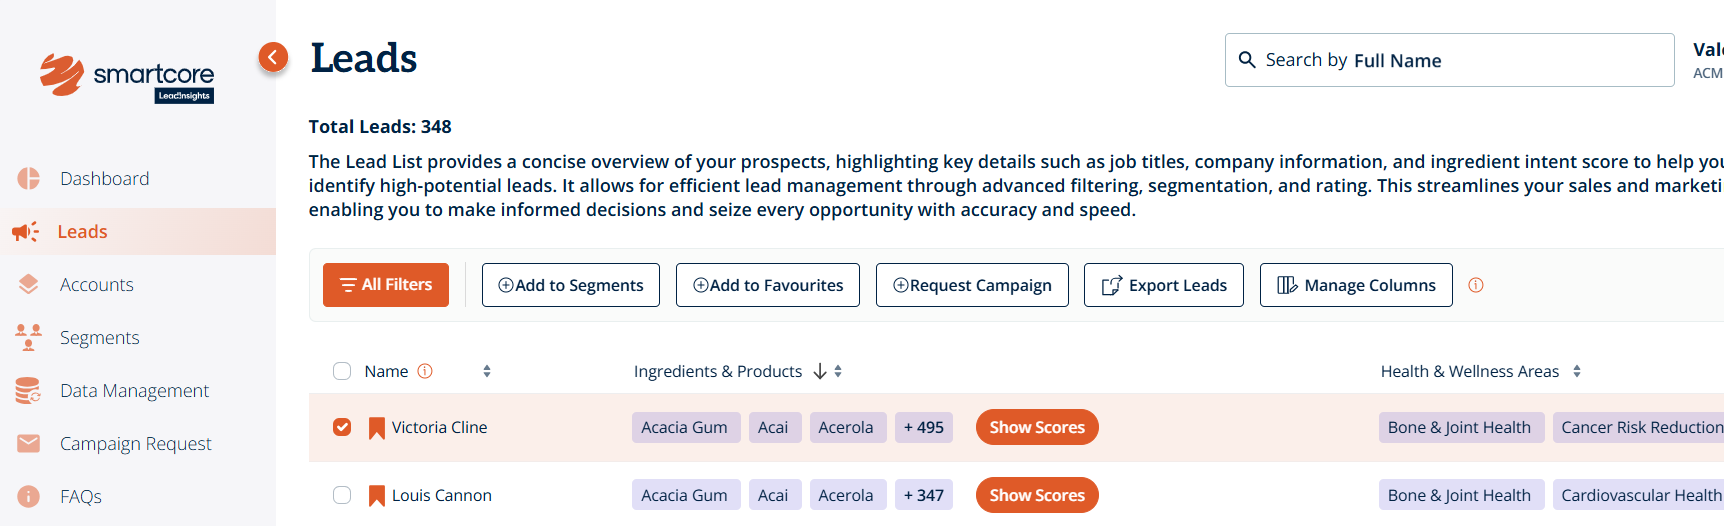
Task: Expand Victoria Cline's +495 more ingredients
Action: (923, 427)
